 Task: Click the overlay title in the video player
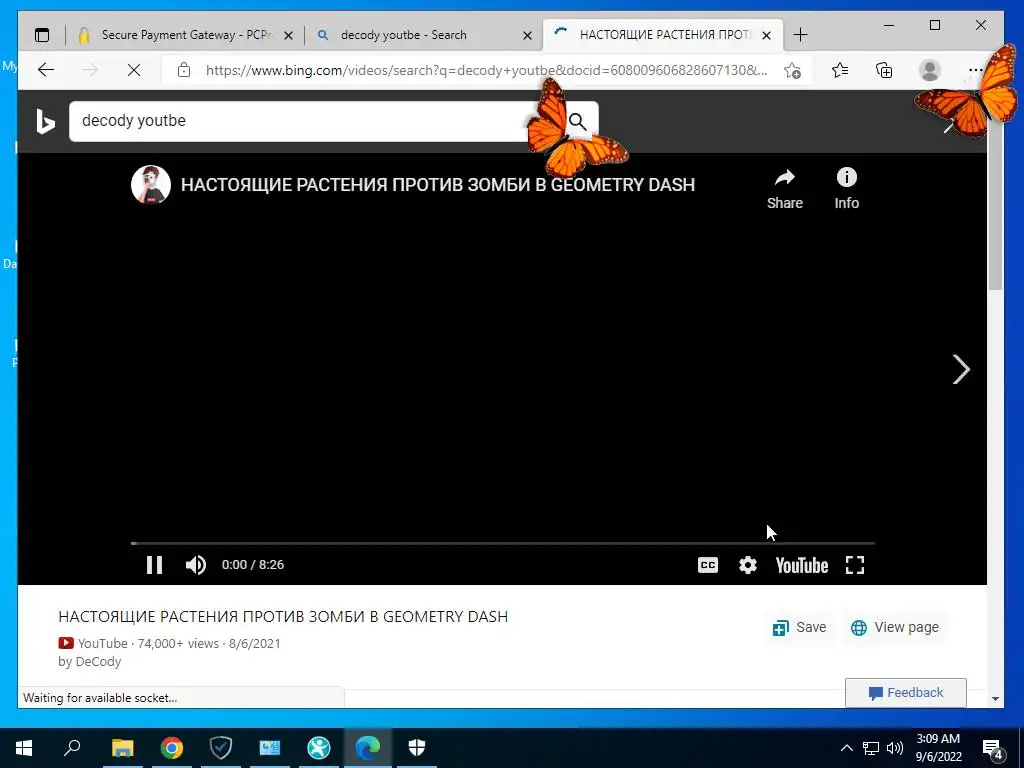tap(438, 185)
